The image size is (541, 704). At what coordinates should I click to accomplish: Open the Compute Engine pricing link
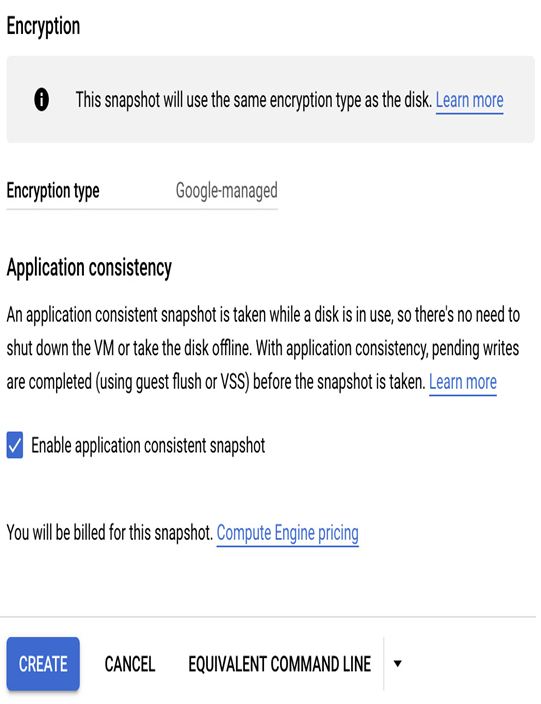coord(287,533)
